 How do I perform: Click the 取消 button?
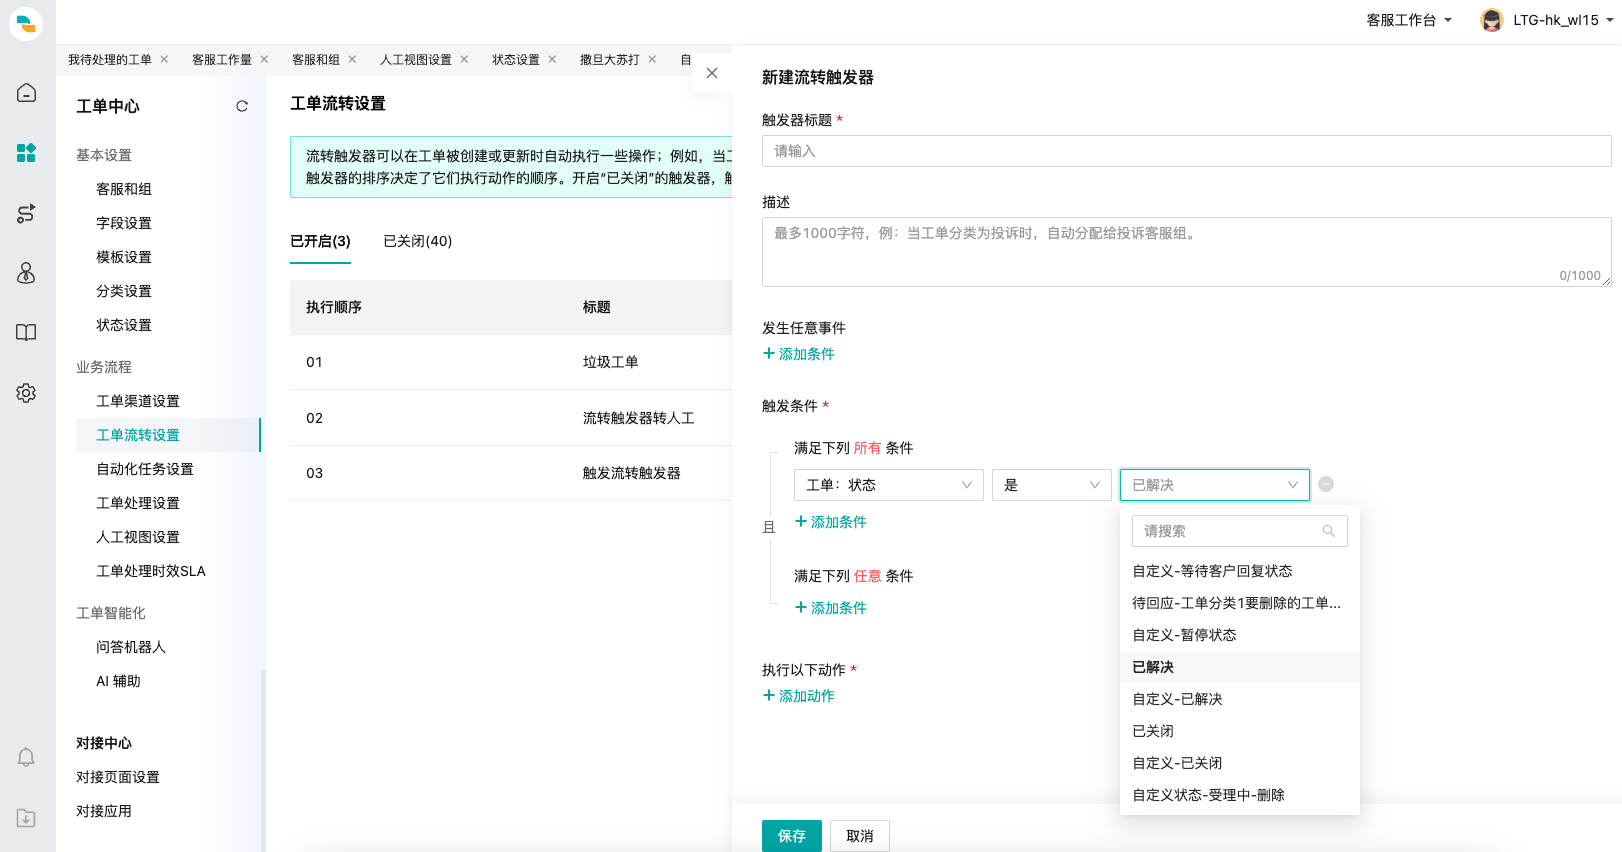coord(860,836)
